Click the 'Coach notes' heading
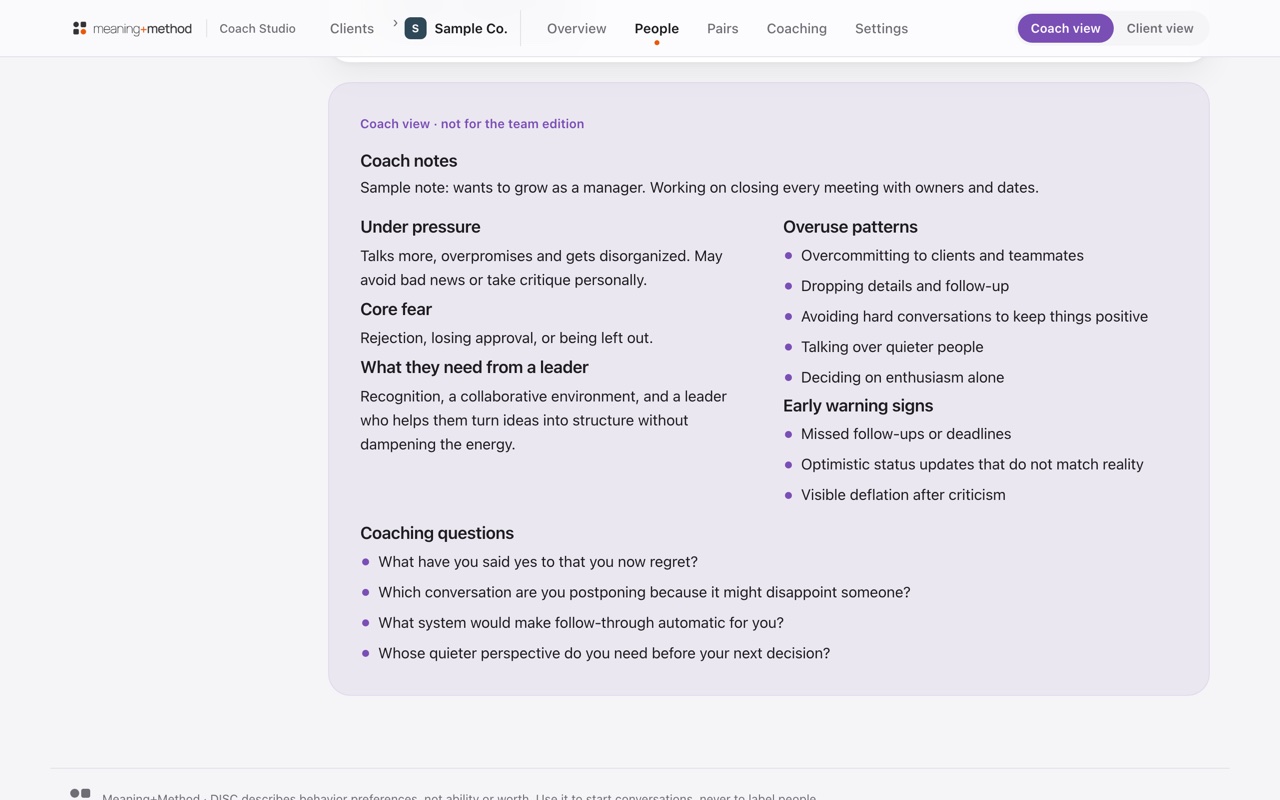The width and height of the screenshot is (1280, 800). pyautogui.click(x=408, y=161)
